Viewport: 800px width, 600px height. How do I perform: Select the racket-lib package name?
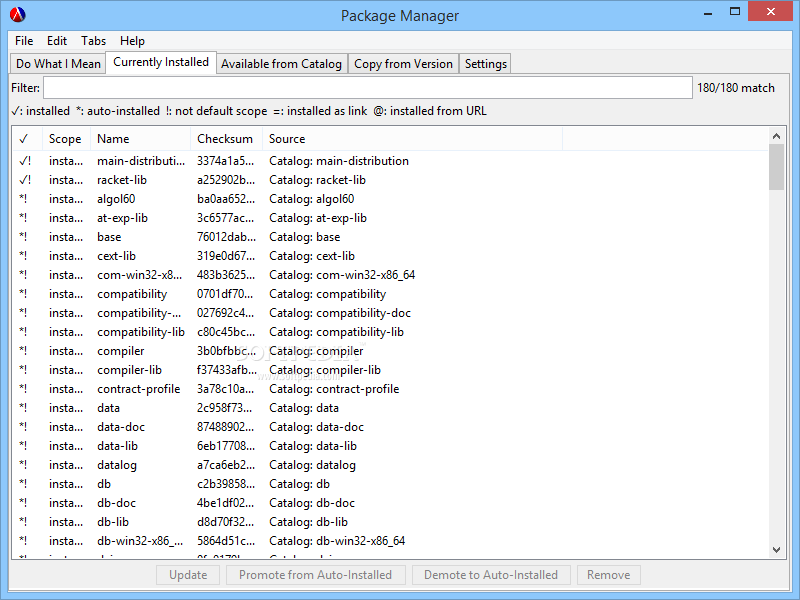[x=122, y=180]
